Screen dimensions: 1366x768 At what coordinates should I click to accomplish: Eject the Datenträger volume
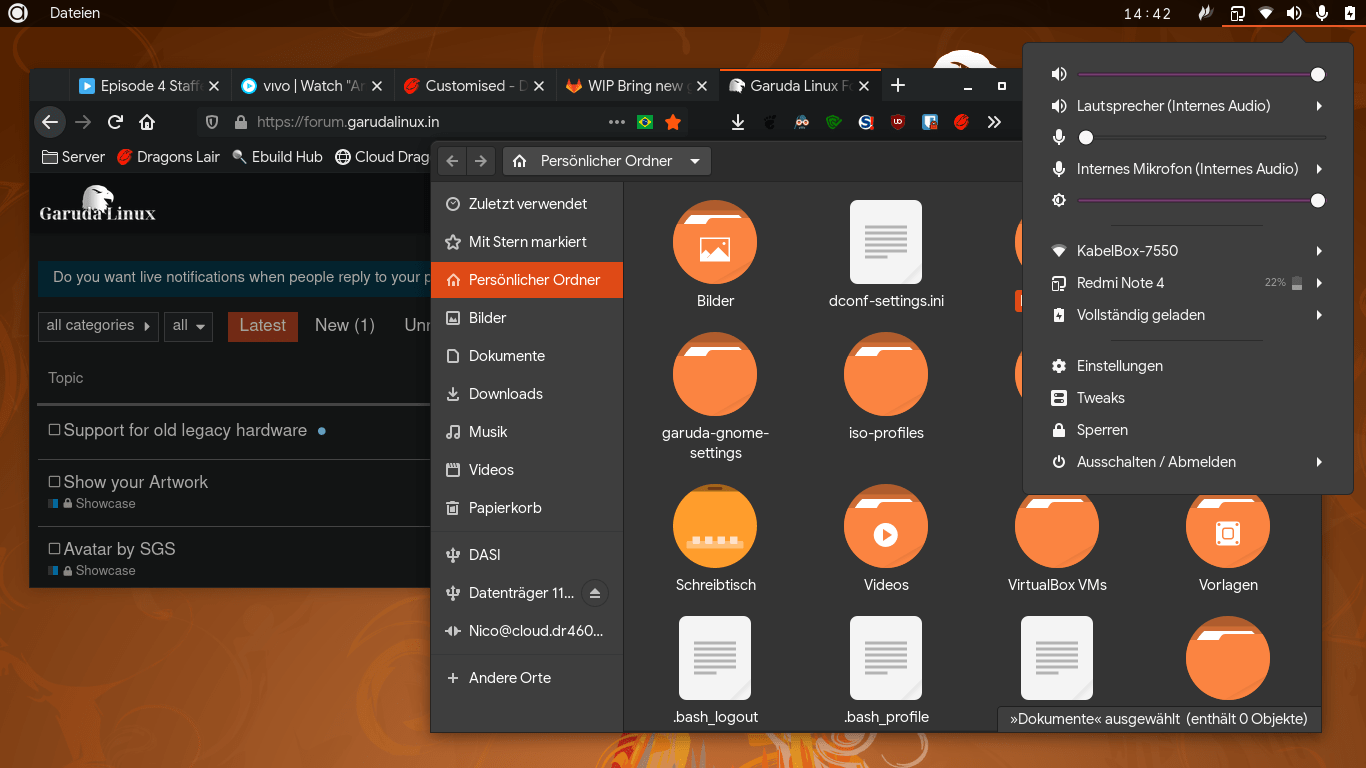[x=594, y=593]
